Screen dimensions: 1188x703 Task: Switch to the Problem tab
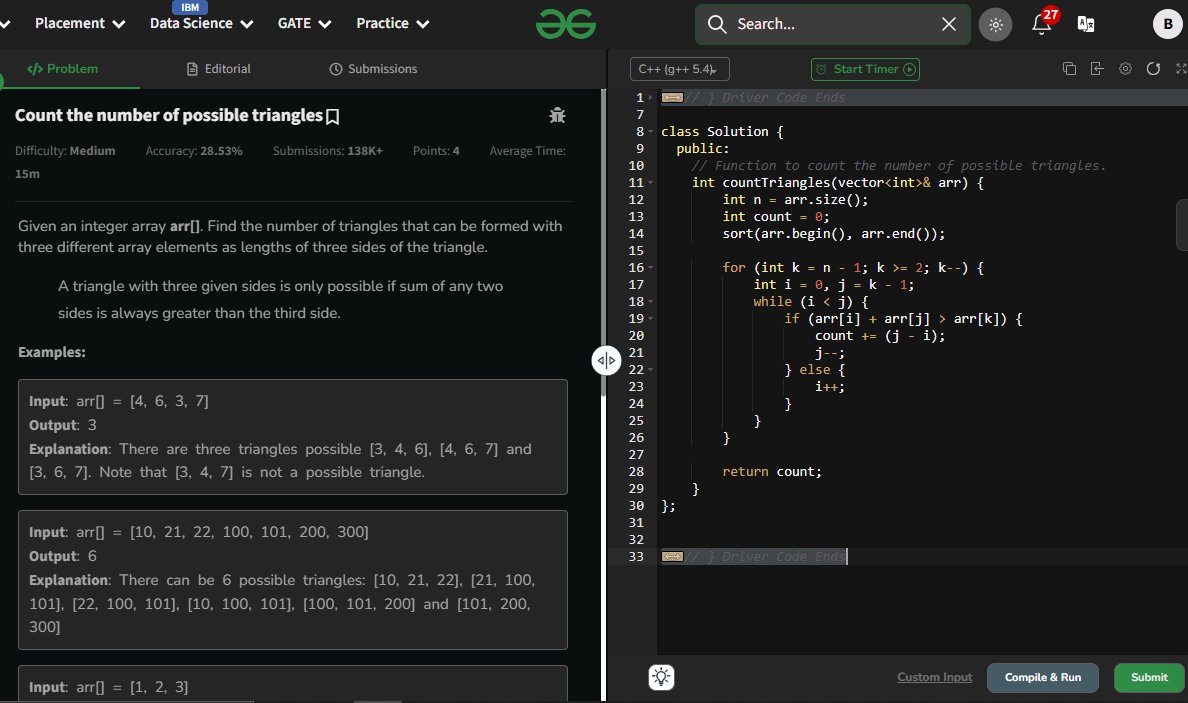pyautogui.click(x=62, y=69)
